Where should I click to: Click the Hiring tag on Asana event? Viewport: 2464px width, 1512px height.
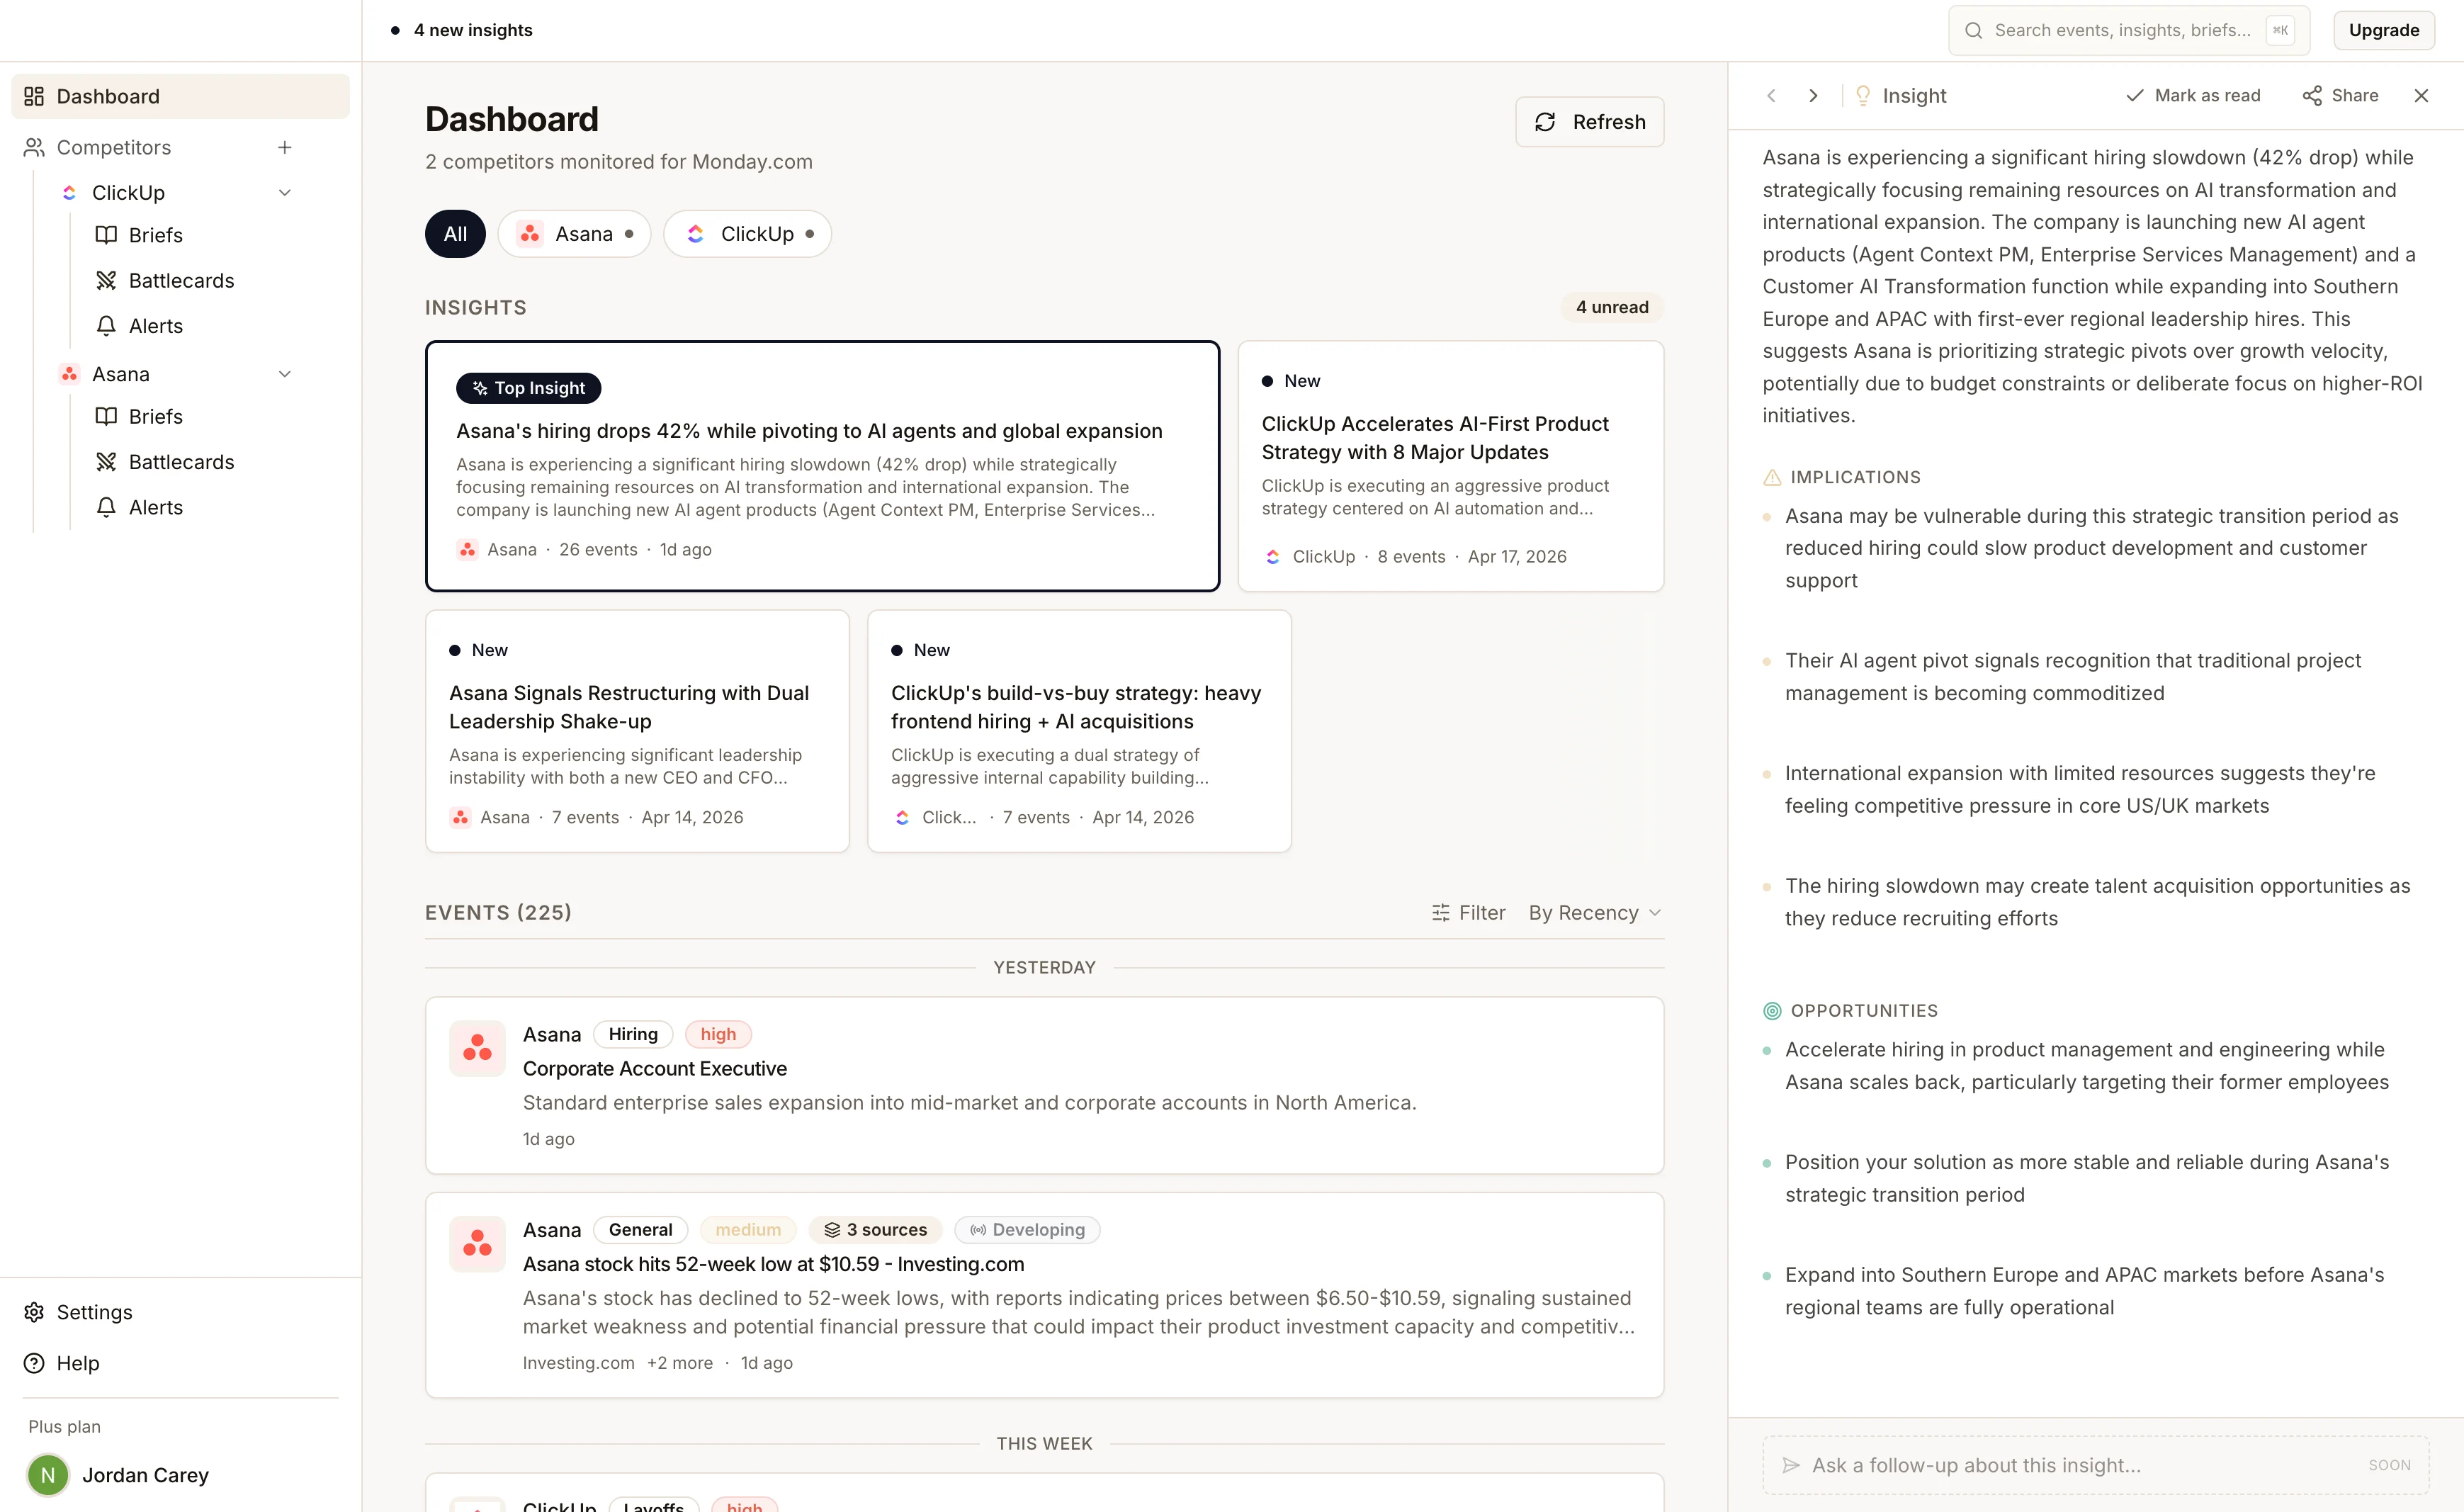[633, 1034]
